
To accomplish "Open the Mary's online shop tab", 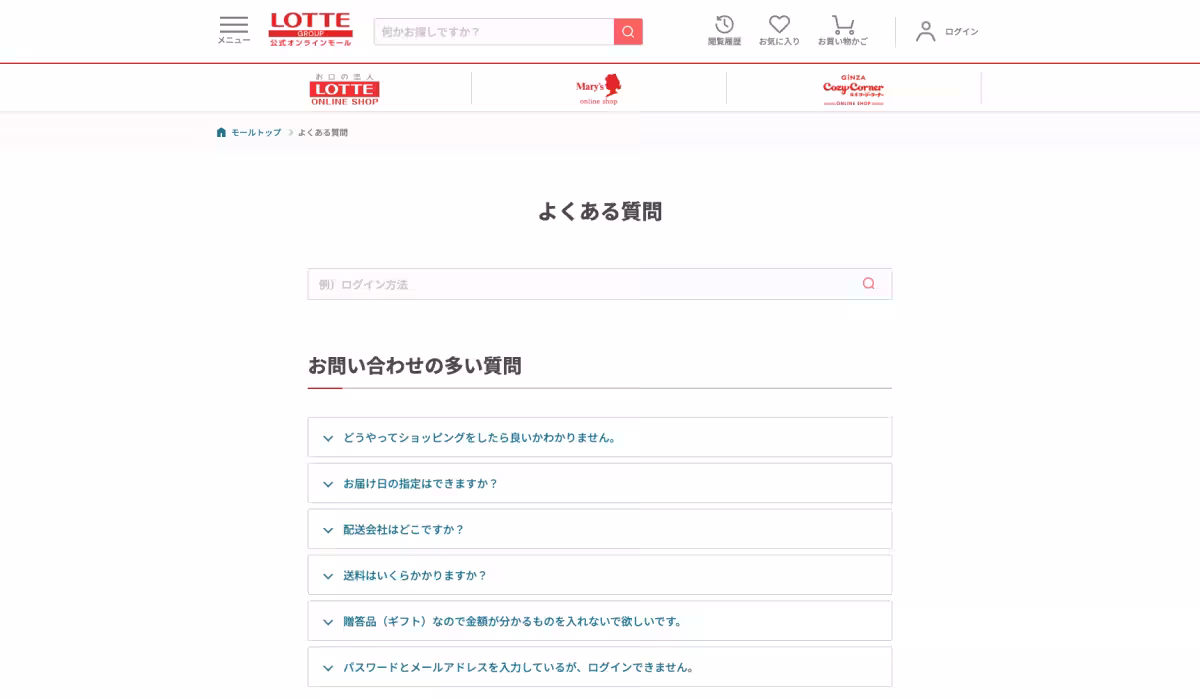I will 598,89.
